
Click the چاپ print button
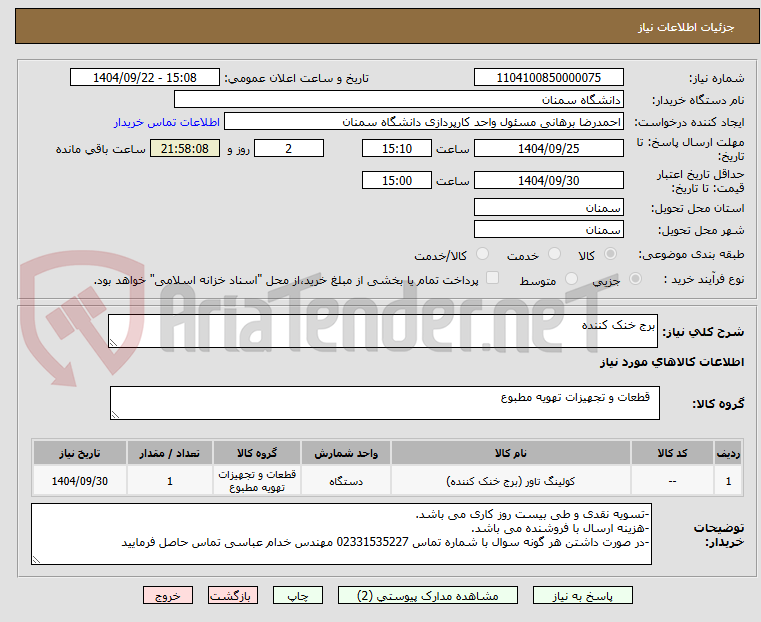298,595
